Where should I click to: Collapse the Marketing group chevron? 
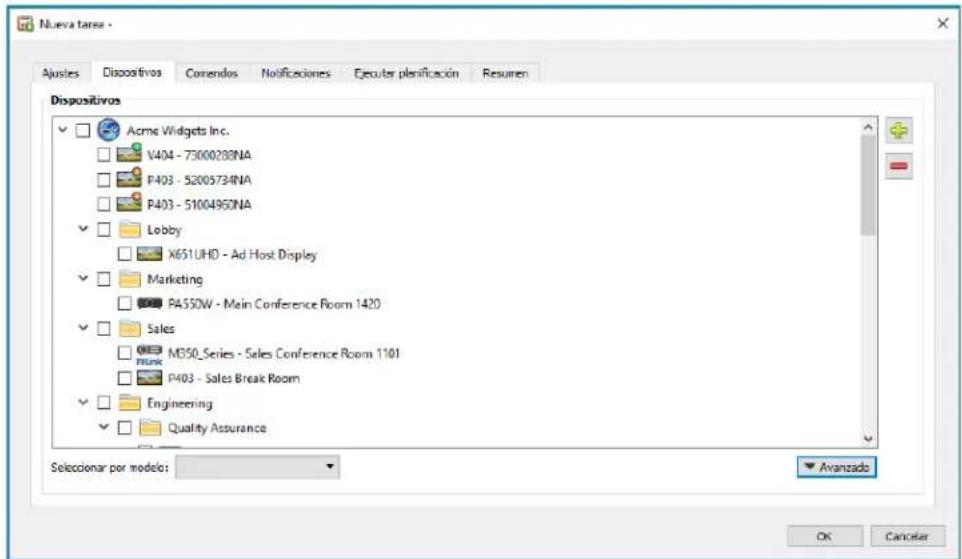click(x=83, y=279)
